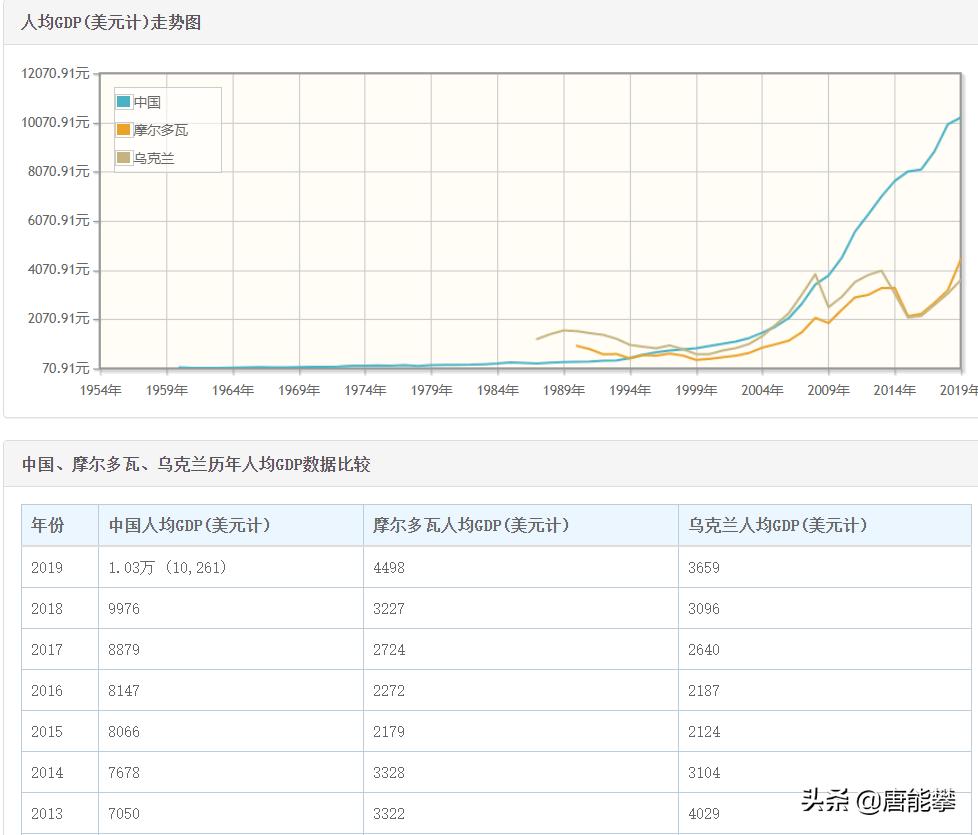Click Moldova's 4498 value for 2019
Screen dimensions: 978x835
386,567
